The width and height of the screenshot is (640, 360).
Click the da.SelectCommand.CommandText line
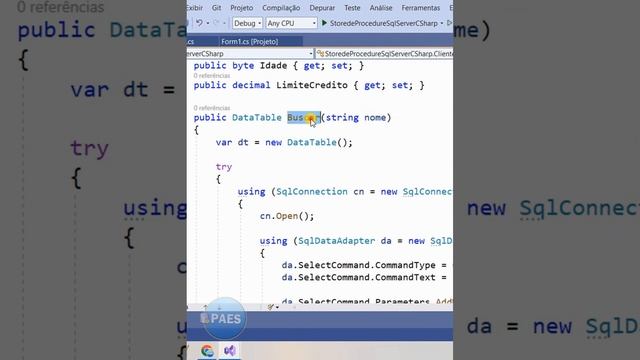(364, 278)
